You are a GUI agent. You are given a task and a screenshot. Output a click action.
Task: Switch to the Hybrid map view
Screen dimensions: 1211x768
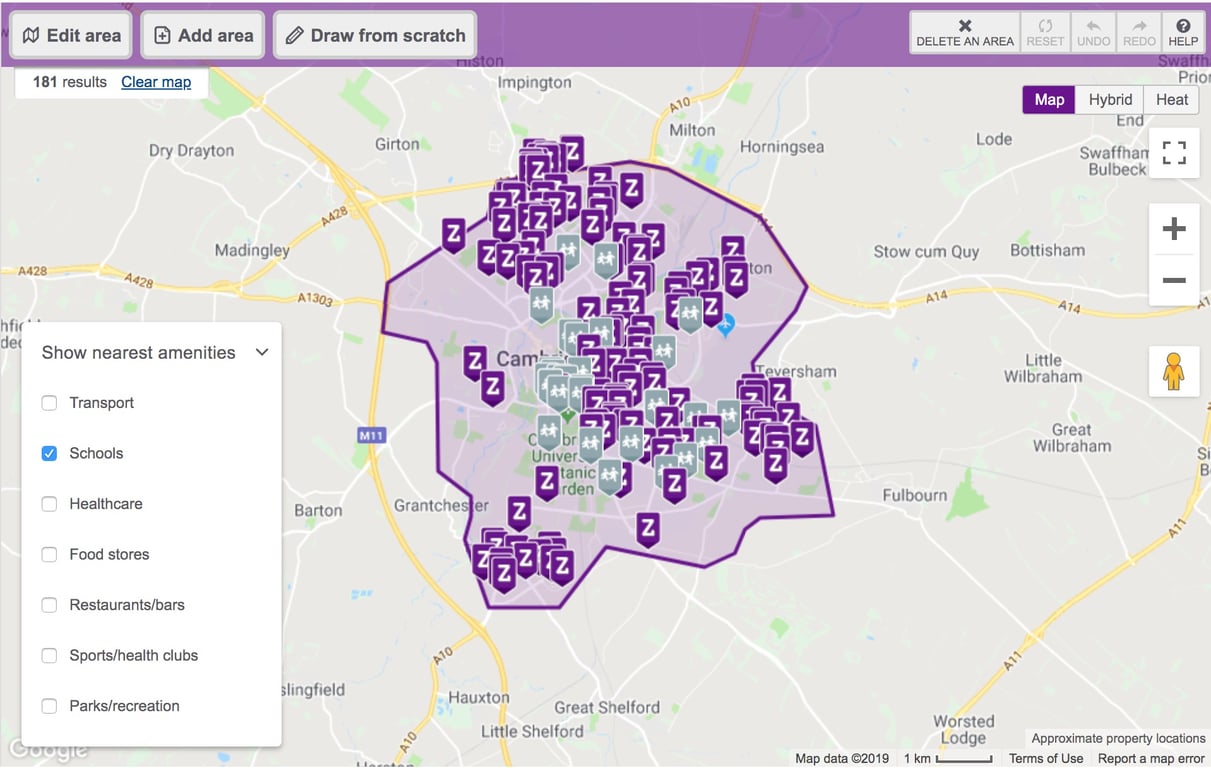pyautogui.click(x=1110, y=99)
